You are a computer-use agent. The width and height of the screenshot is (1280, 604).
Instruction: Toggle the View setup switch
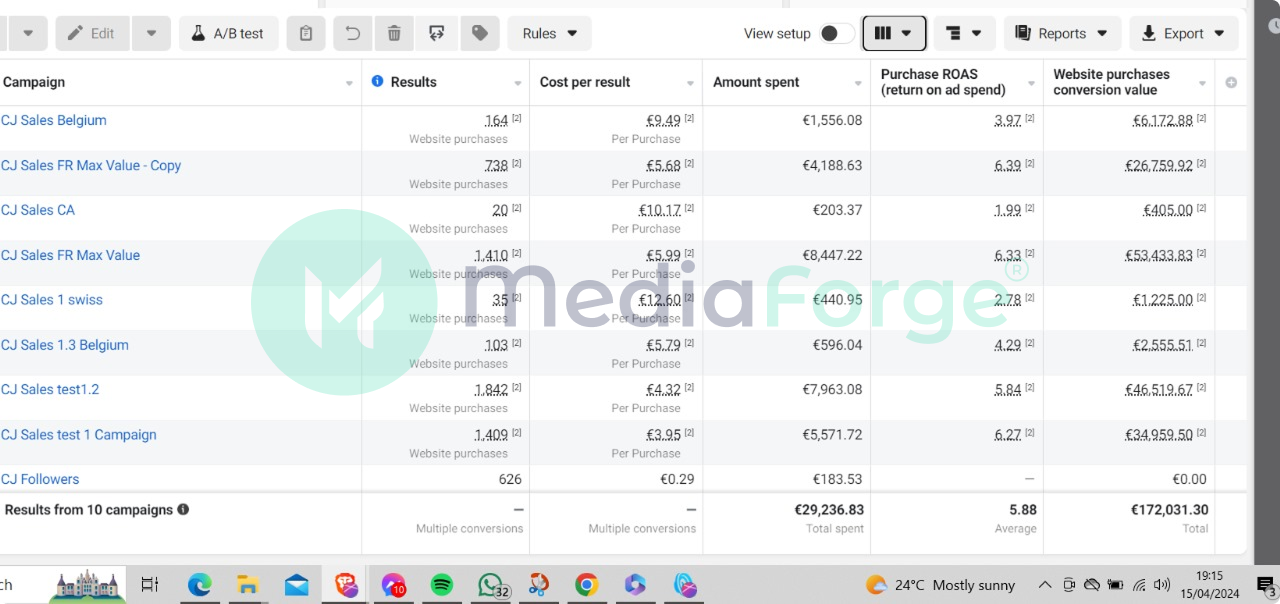[x=836, y=33]
